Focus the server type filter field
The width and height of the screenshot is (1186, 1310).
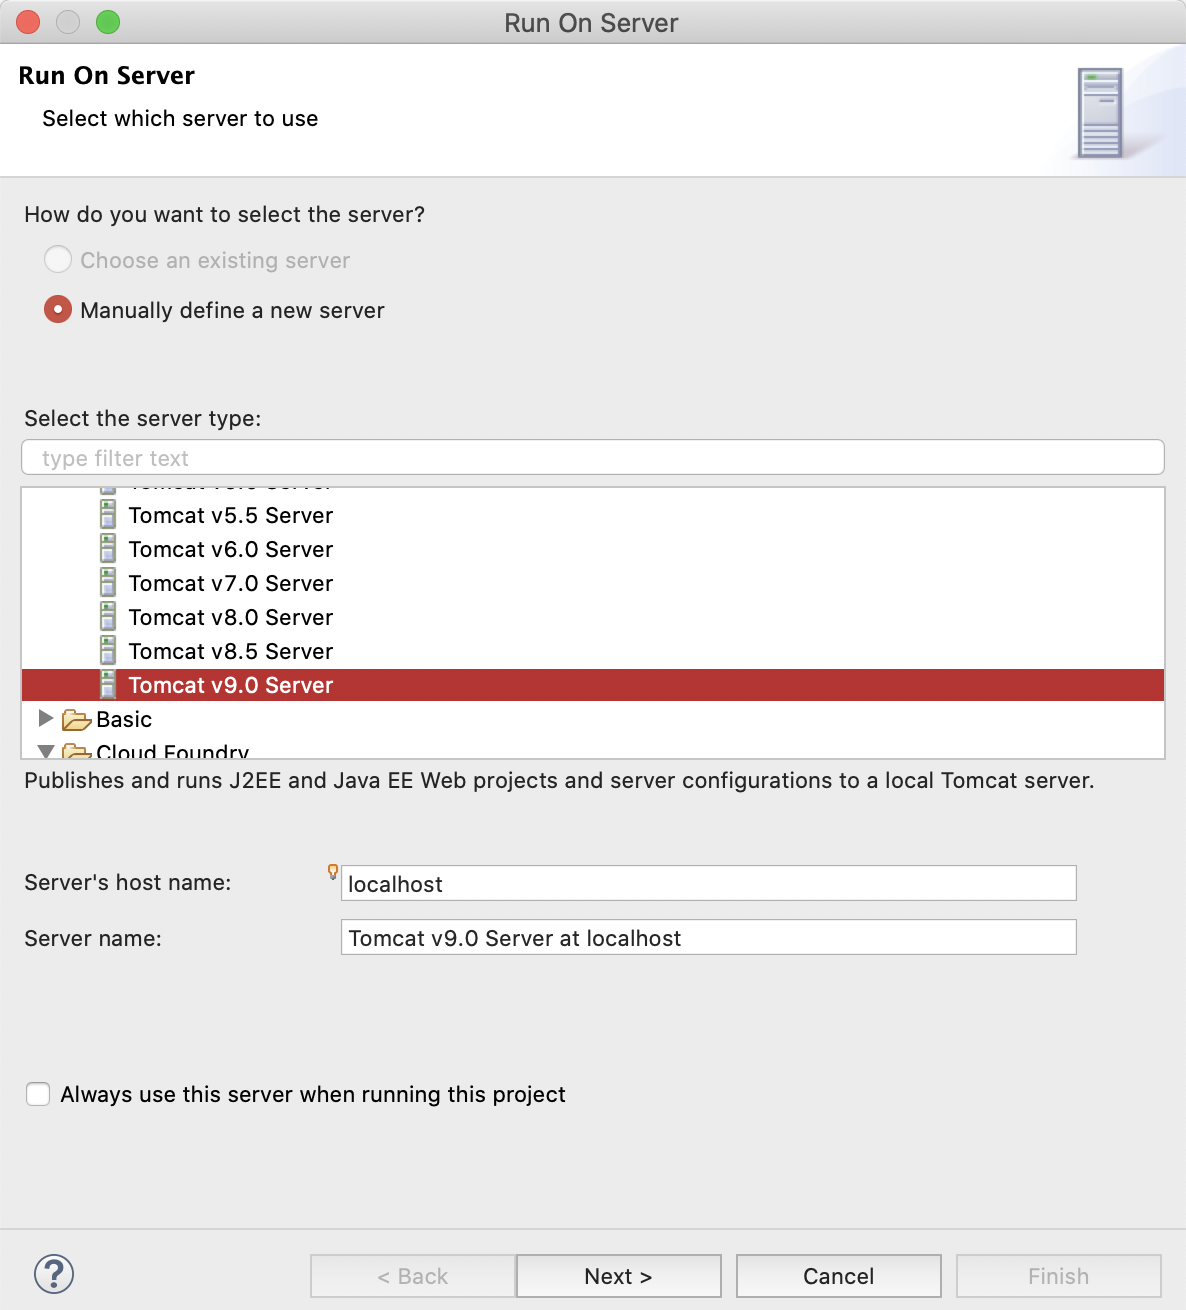pyautogui.click(x=592, y=458)
